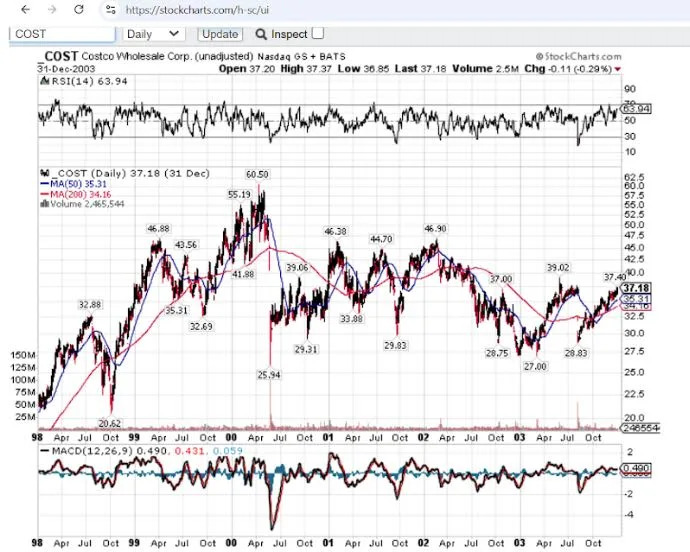Select the 46.88 high price label

(158, 228)
